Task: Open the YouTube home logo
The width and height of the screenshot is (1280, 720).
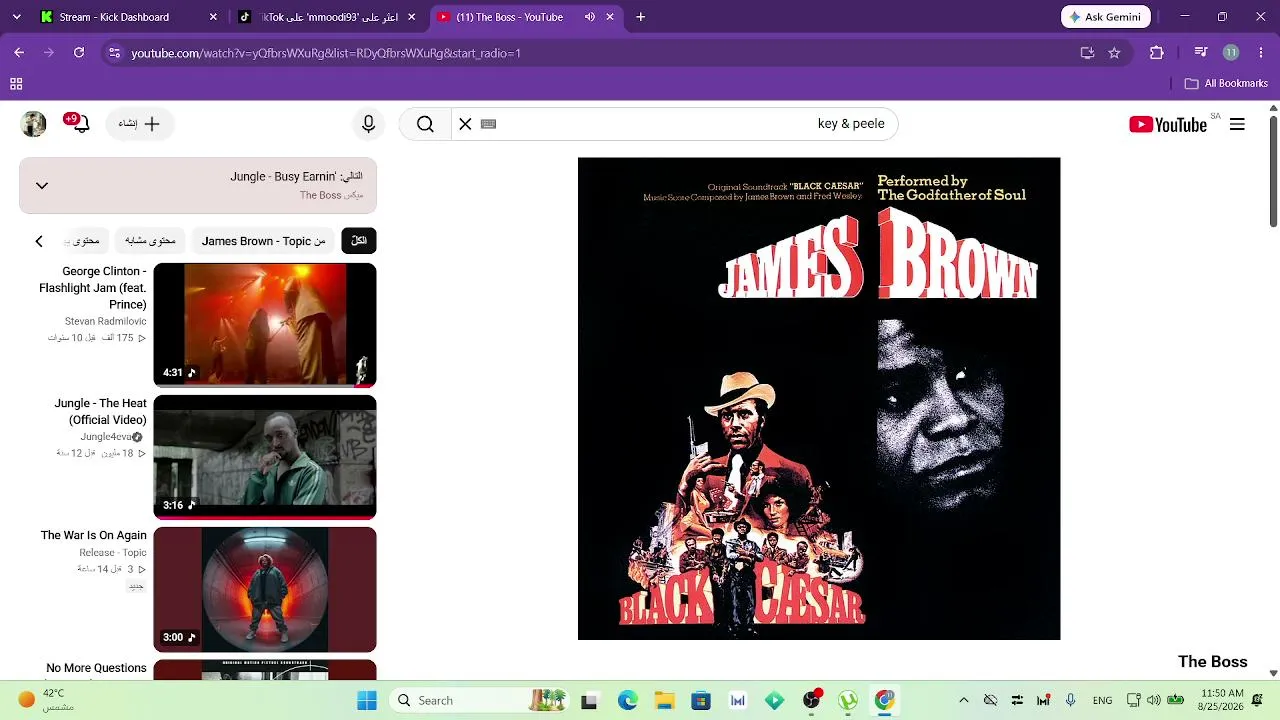Action: pyautogui.click(x=1168, y=124)
